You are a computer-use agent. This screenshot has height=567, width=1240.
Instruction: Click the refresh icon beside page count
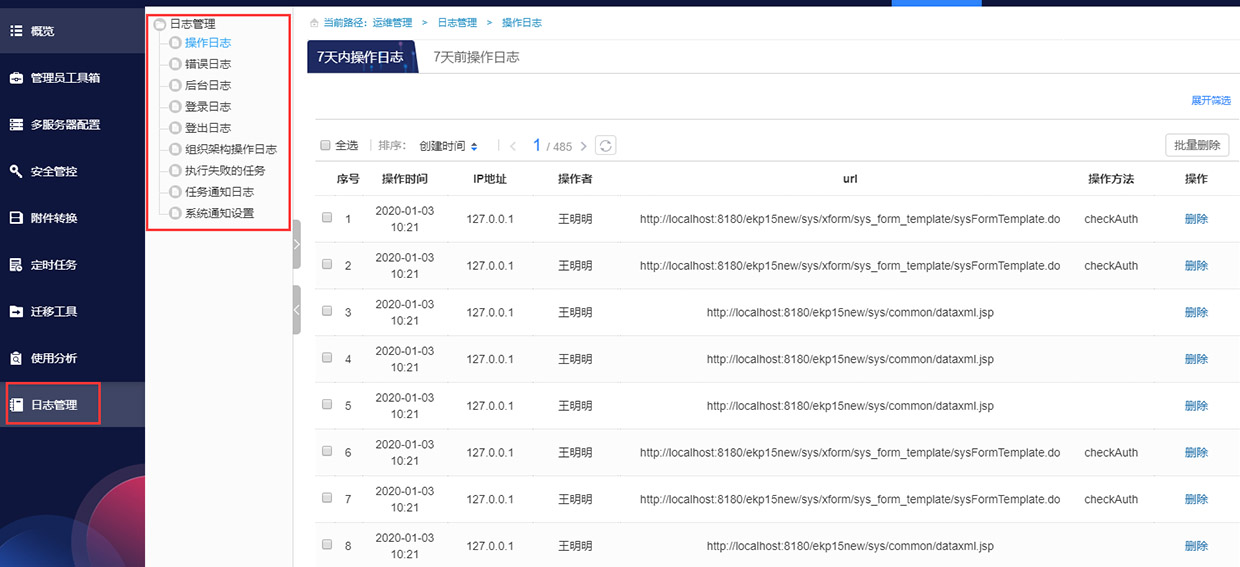(x=605, y=146)
